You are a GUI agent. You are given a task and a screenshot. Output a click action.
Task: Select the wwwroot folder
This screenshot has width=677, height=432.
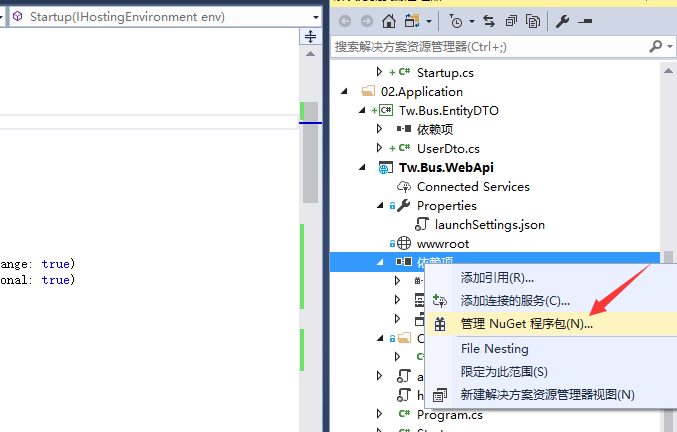pyautogui.click(x=443, y=244)
